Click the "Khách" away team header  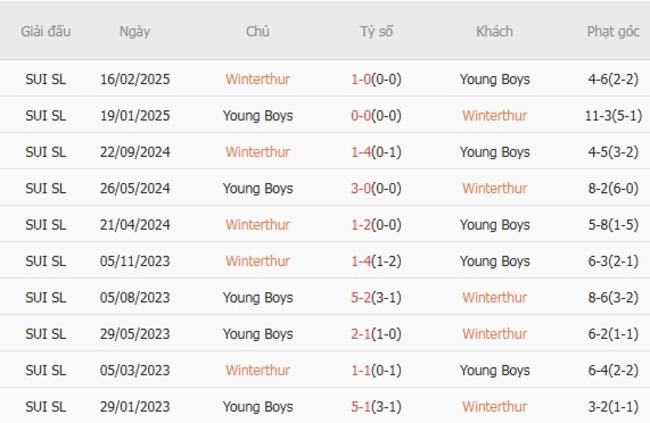tap(494, 31)
